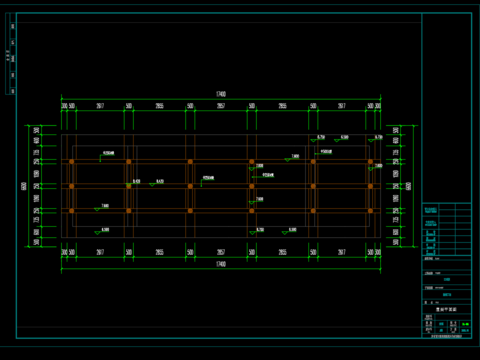Select the 2857 dimension text in bottom dimension row

(x=221, y=252)
